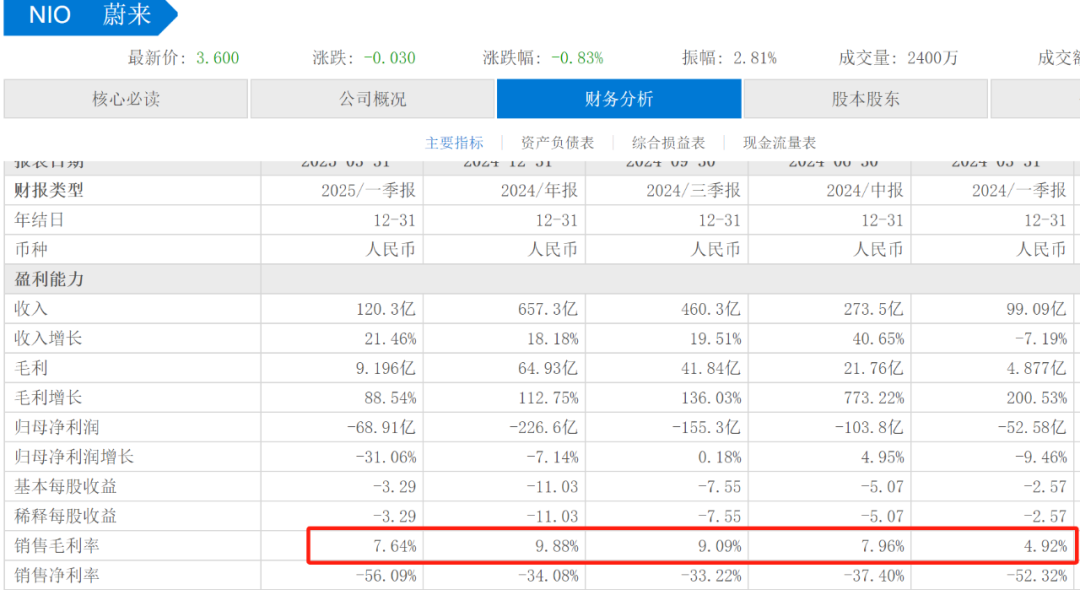The image size is (1080, 590).
Task: Switch to the 公司概况 tab
Action: point(372,99)
